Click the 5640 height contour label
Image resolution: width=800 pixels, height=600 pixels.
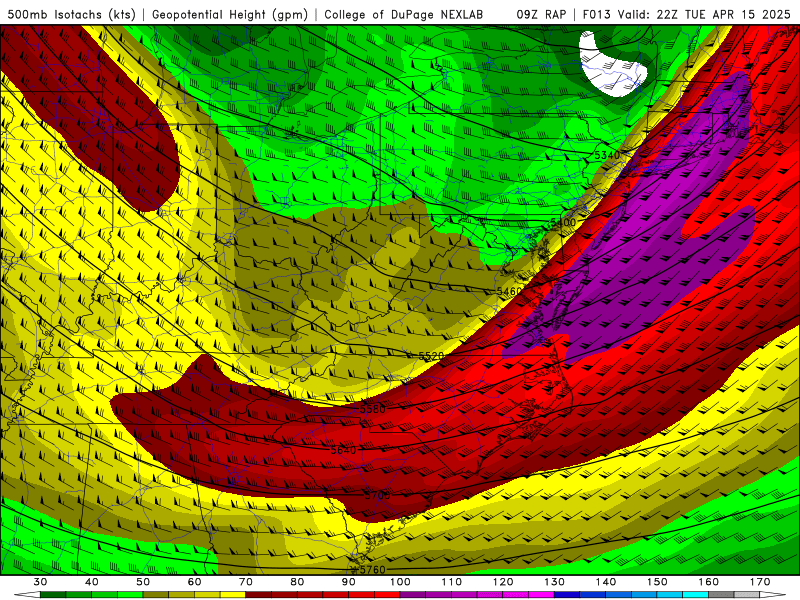point(343,450)
